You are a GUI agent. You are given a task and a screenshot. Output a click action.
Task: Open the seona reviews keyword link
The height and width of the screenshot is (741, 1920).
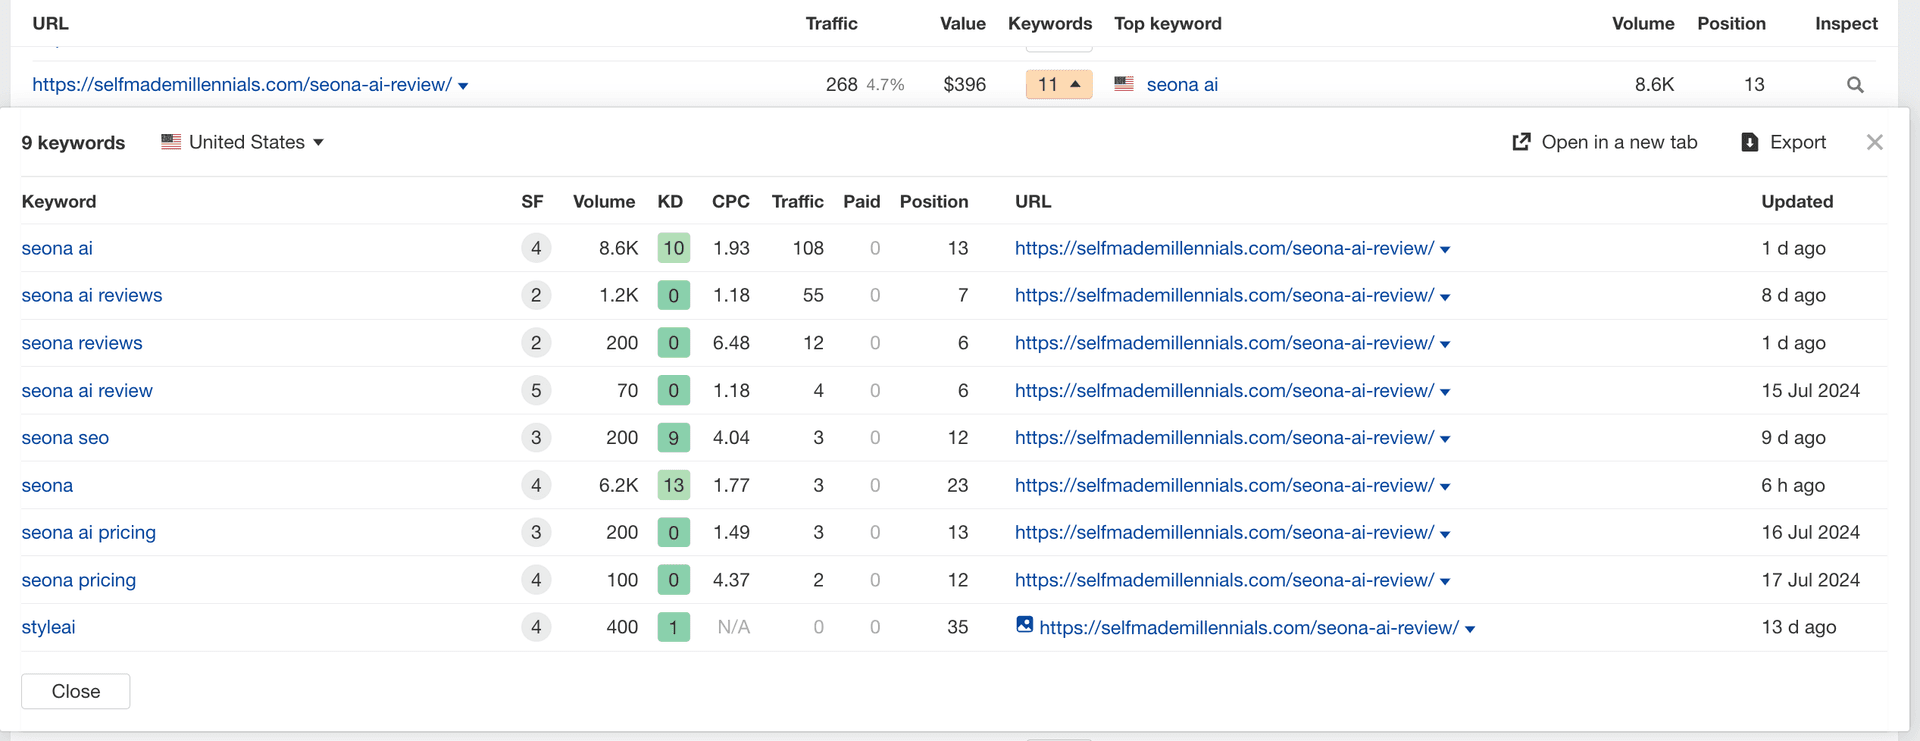(x=82, y=343)
